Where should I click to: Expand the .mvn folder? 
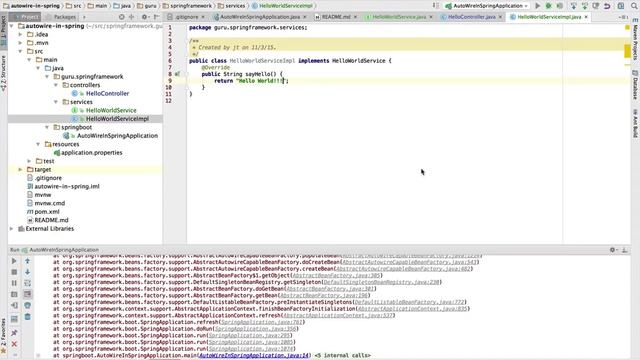(x=20, y=43)
